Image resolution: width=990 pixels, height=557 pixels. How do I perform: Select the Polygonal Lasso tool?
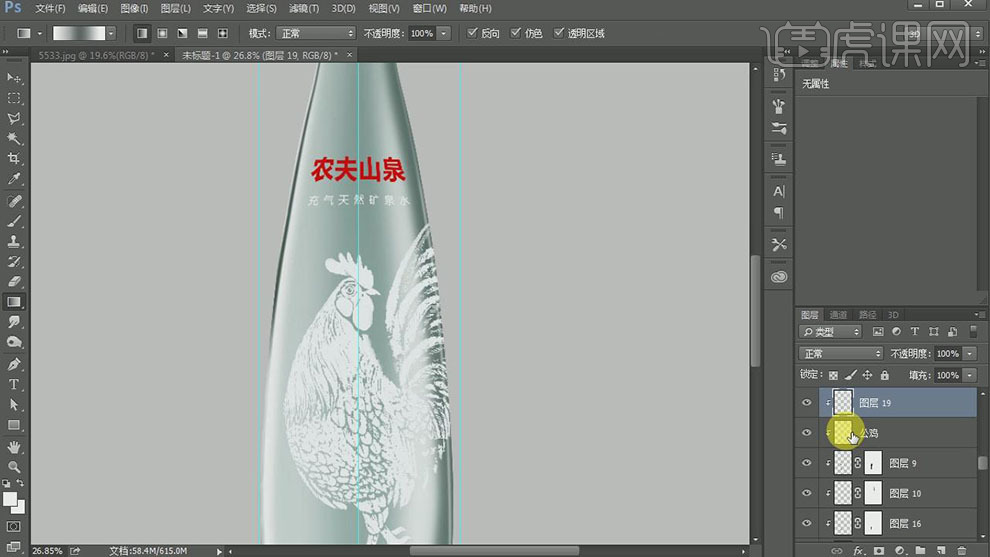tap(14, 118)
